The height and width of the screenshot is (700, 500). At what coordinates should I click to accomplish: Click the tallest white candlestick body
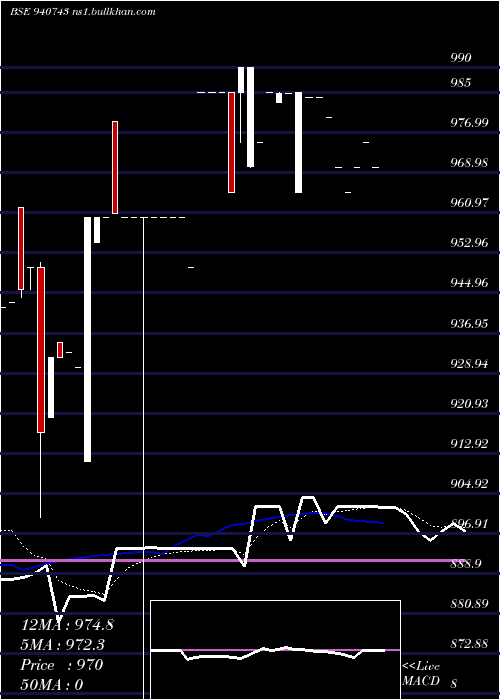point(88,339)
